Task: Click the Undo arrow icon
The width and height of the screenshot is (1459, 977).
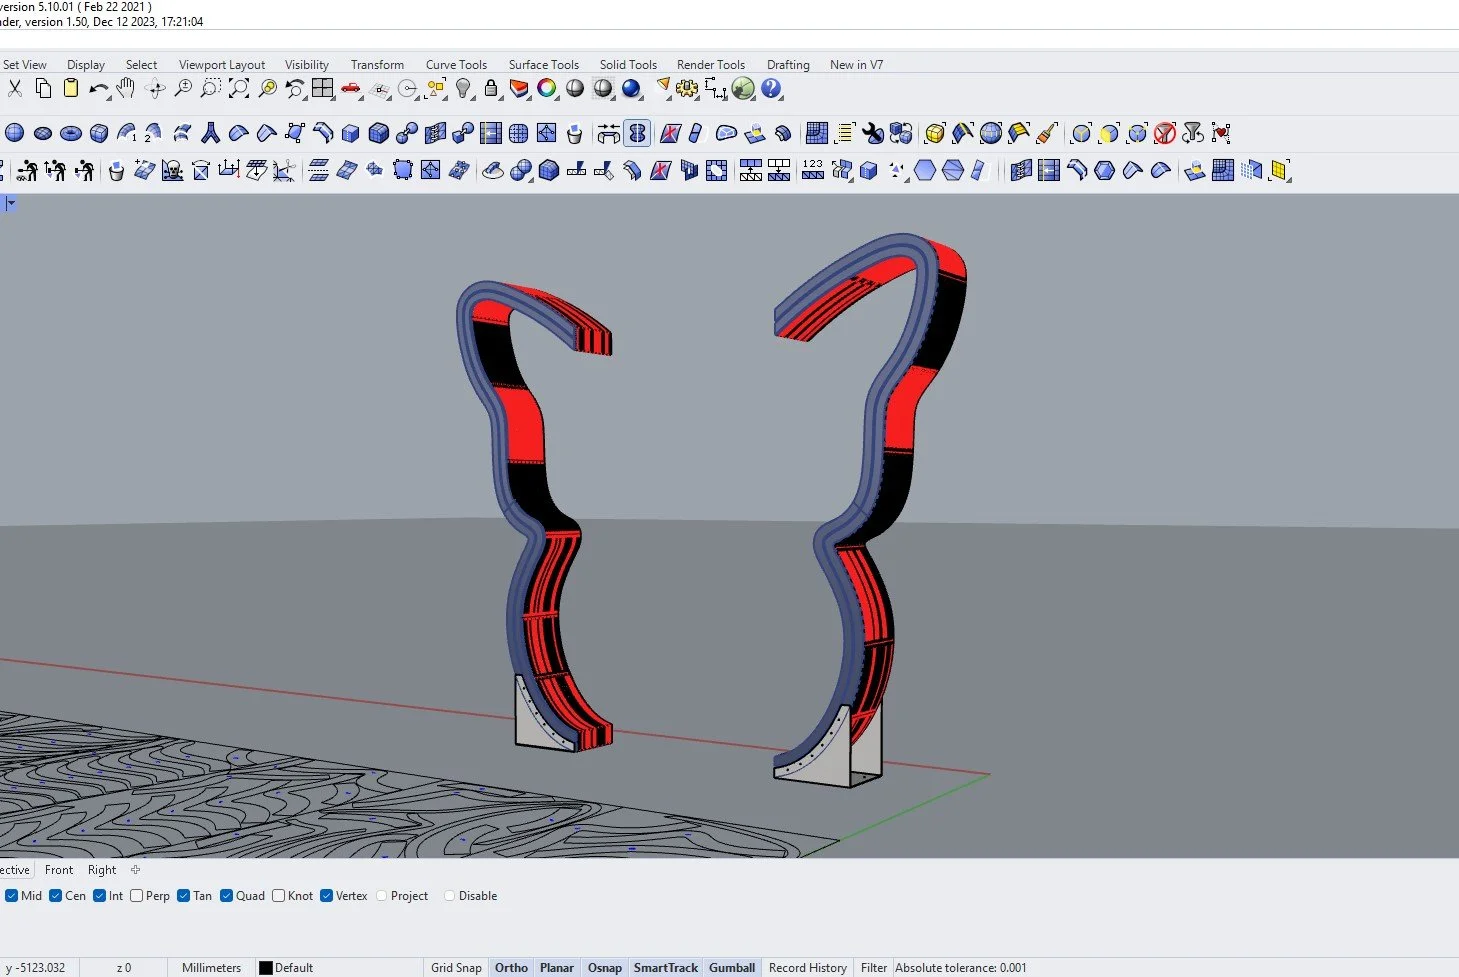Action: tap(98, 89)
